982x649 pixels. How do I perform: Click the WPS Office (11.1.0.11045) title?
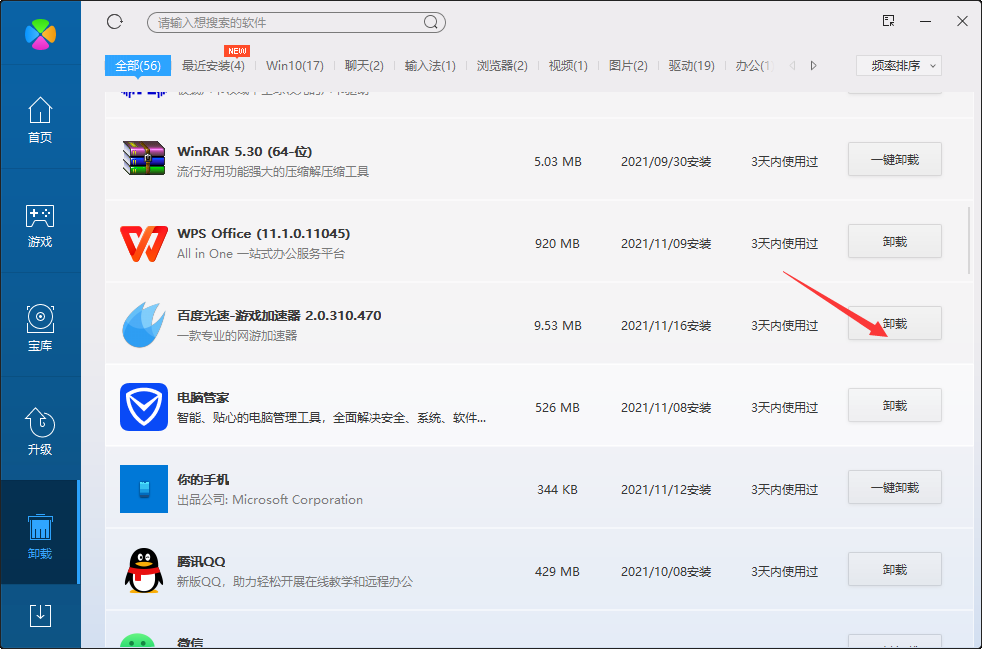pyautogui.click(x=264, y=234)
